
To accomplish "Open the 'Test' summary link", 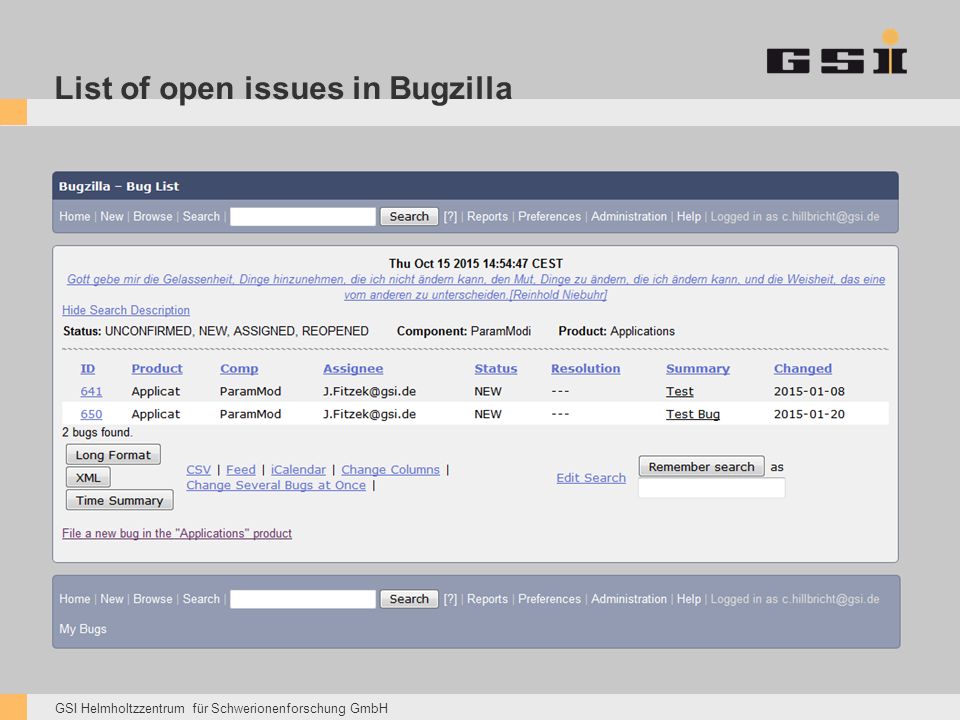I will [x=680, y=391].
